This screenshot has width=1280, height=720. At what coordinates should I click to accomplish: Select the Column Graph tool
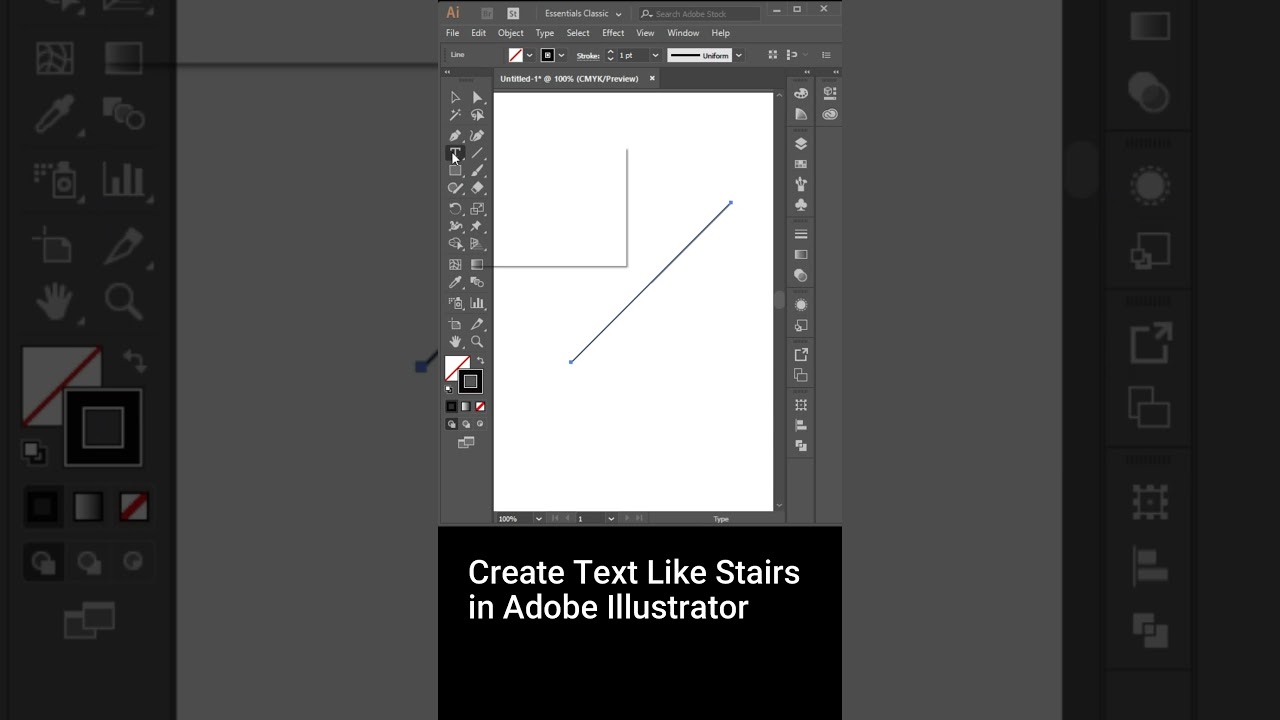pyautogui.click(x=477, y=303)
